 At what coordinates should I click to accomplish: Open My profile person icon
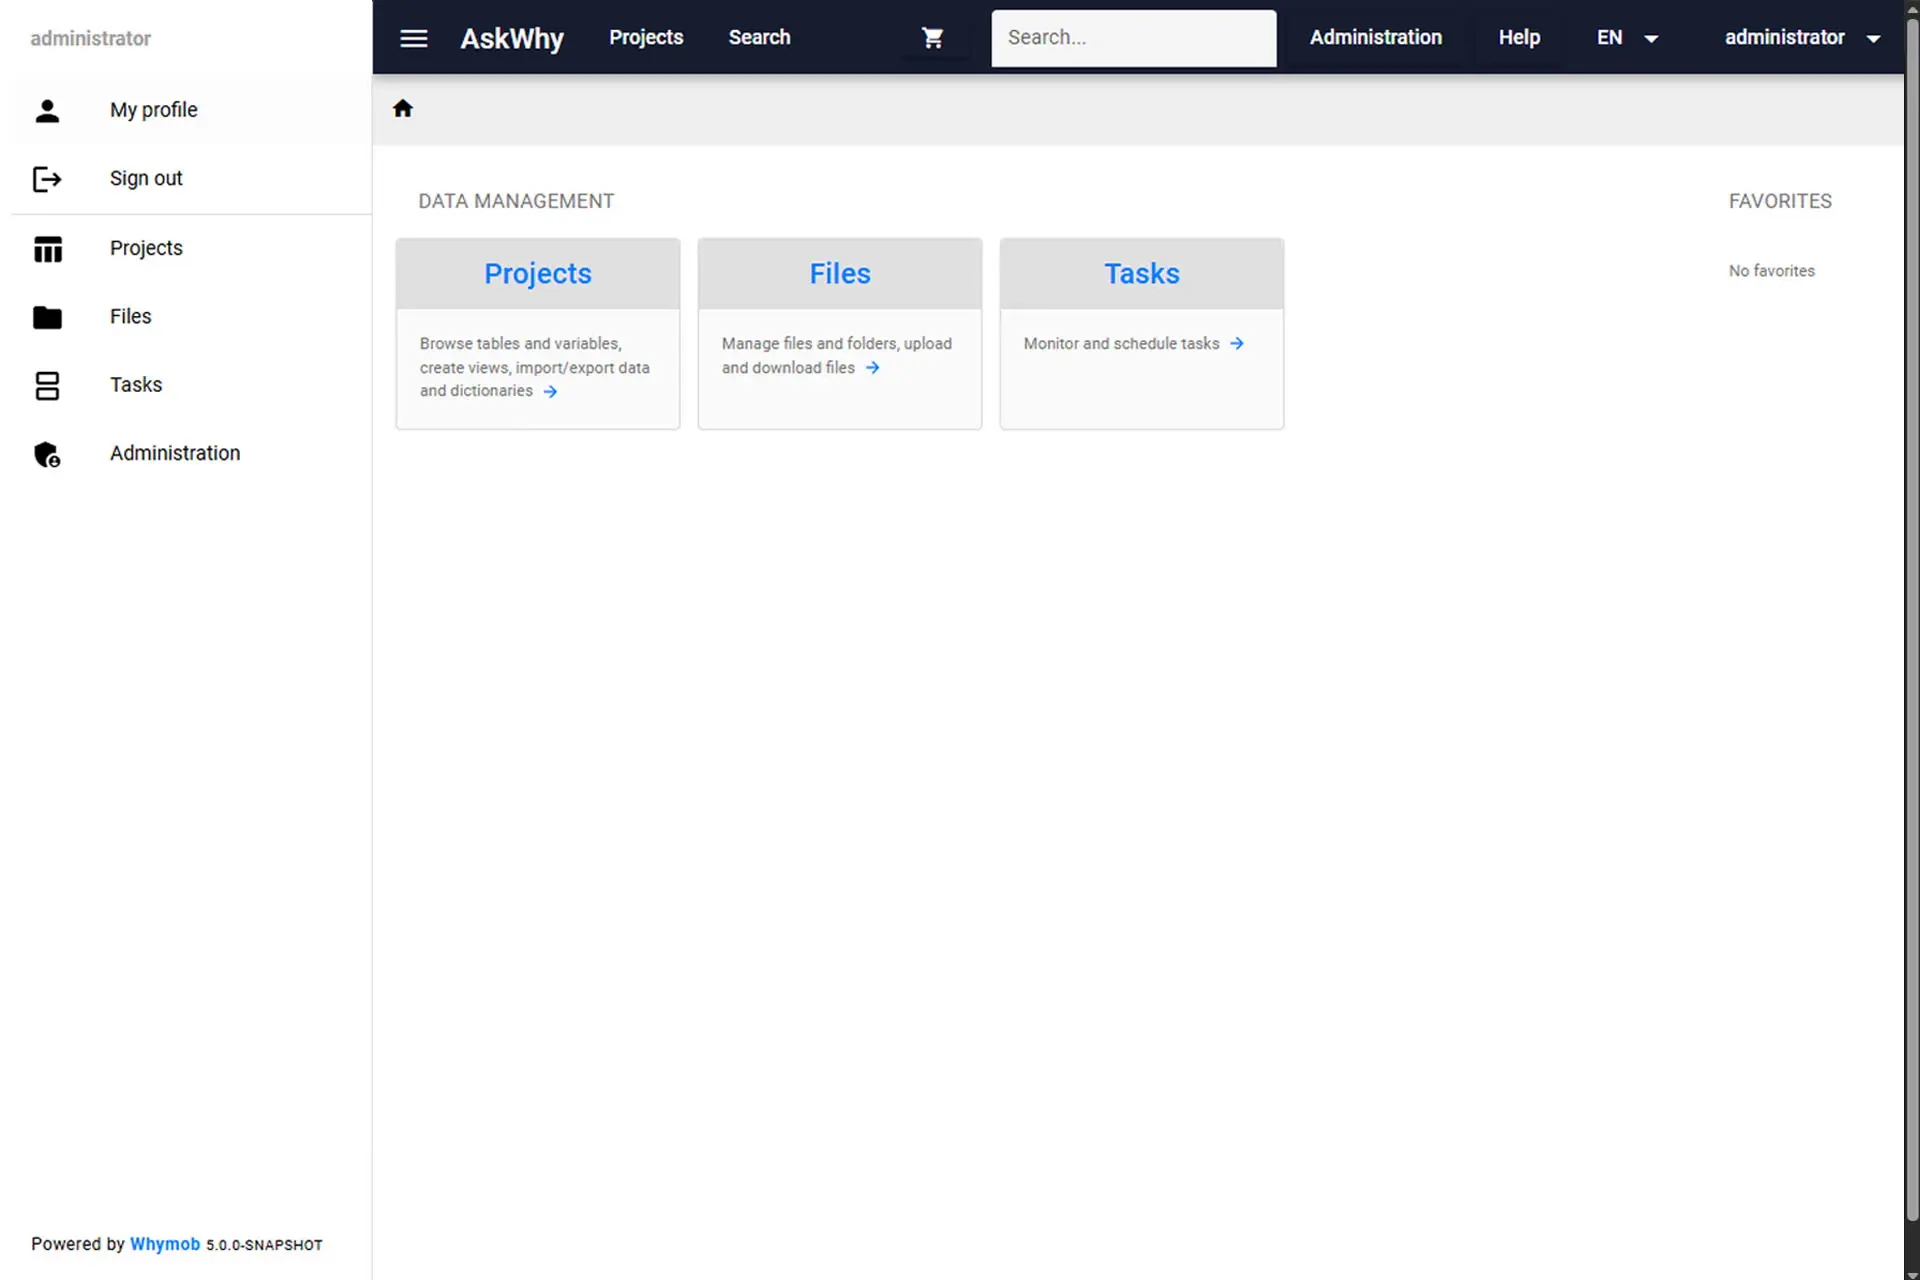47,110
